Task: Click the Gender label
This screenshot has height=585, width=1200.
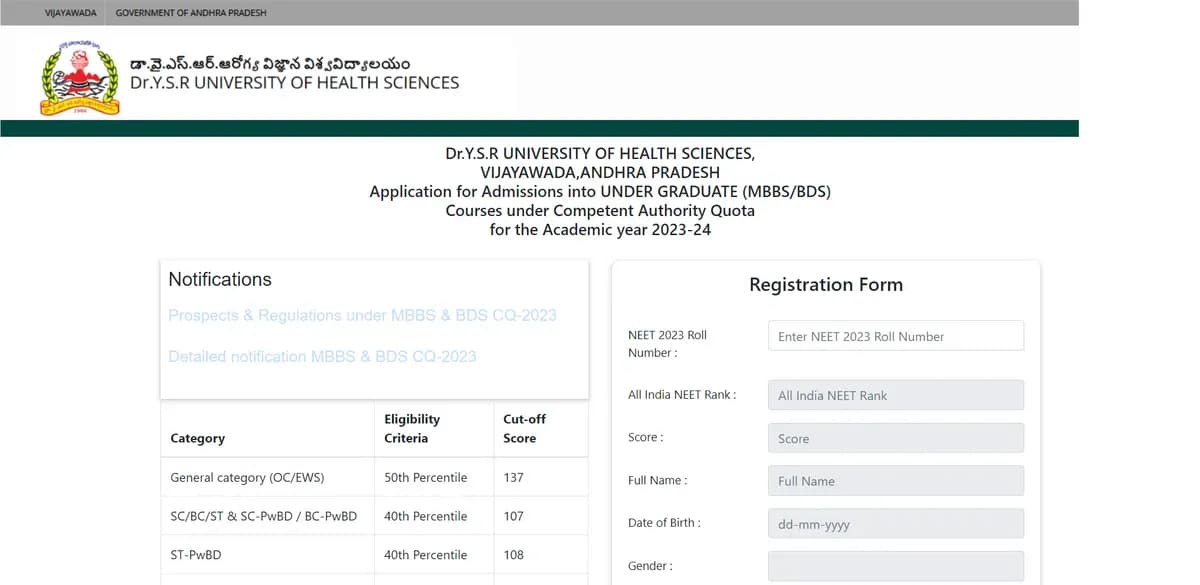Action: click(650, 566)
